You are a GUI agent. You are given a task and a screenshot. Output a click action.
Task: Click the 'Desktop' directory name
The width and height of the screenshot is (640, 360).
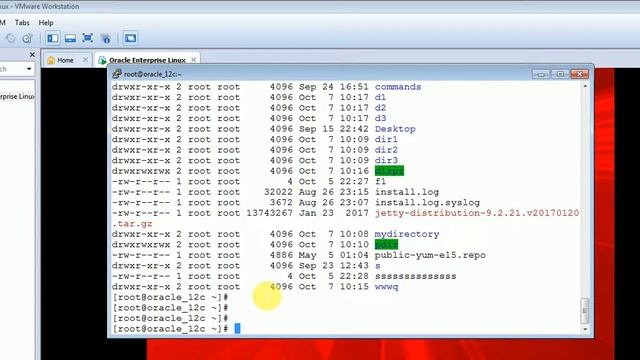[x=395, y=129]
